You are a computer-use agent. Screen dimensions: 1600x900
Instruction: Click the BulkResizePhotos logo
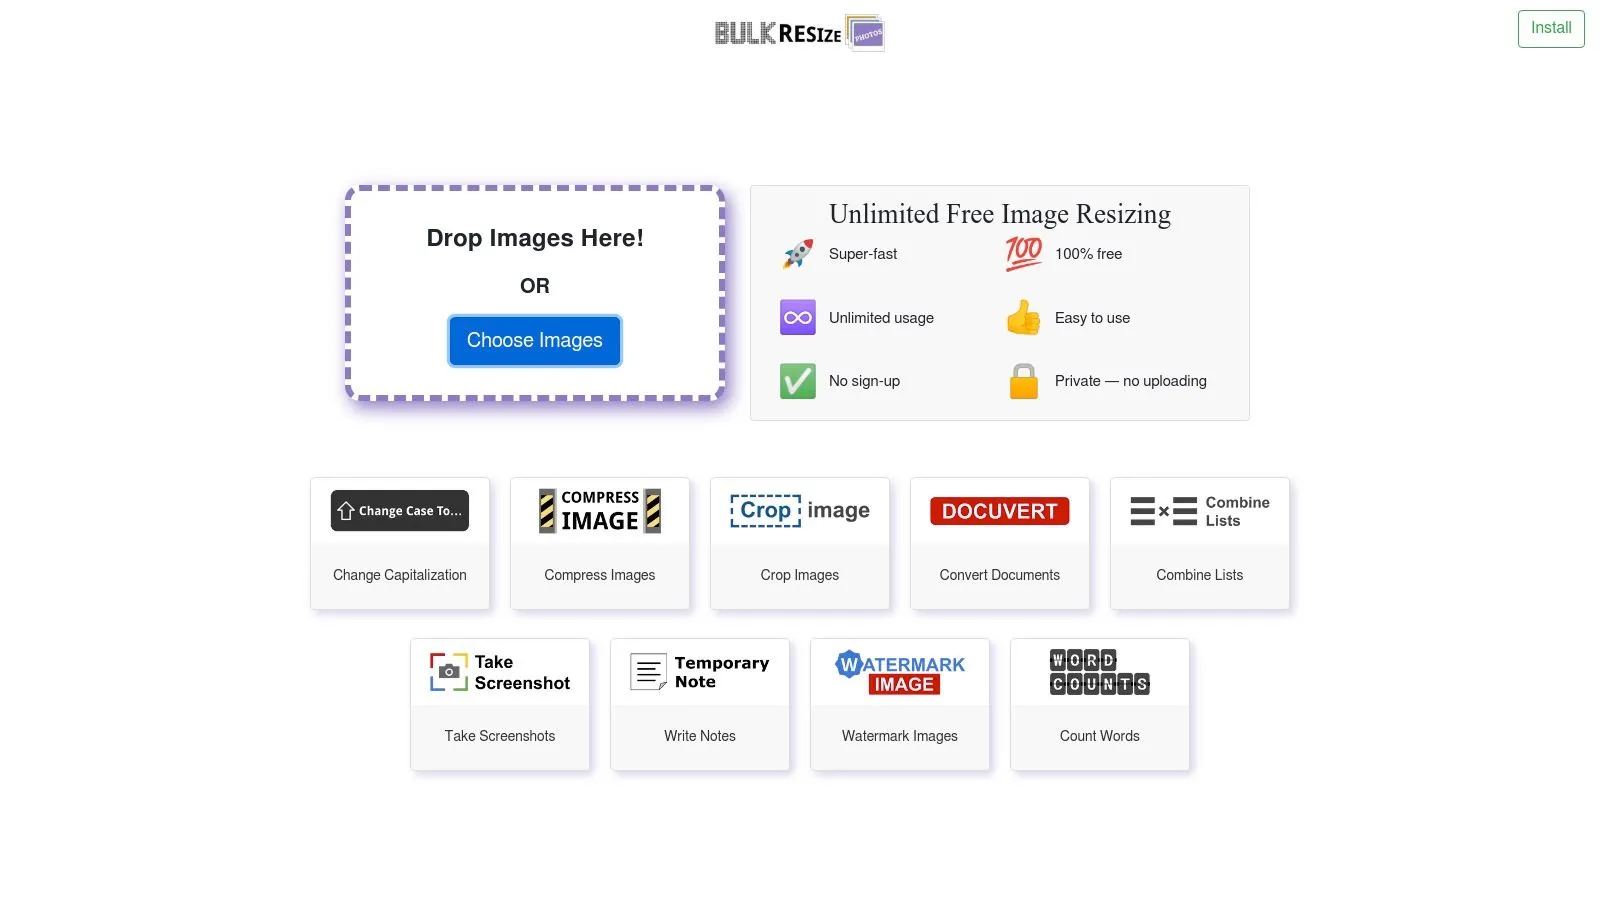797,31
